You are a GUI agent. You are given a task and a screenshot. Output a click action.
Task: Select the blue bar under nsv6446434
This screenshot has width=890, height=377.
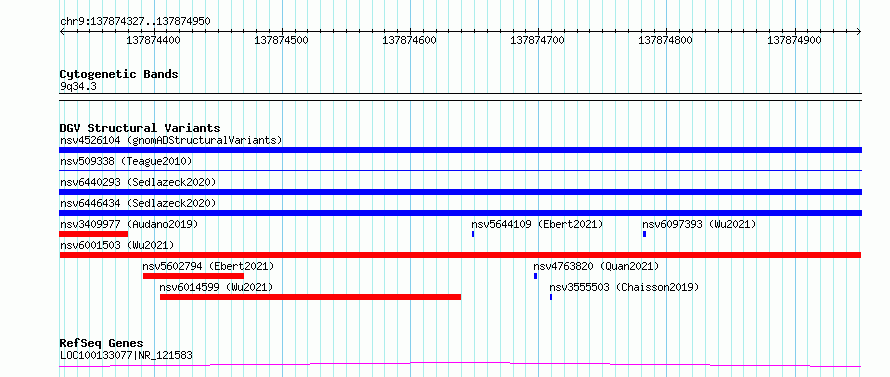[460, 213]
